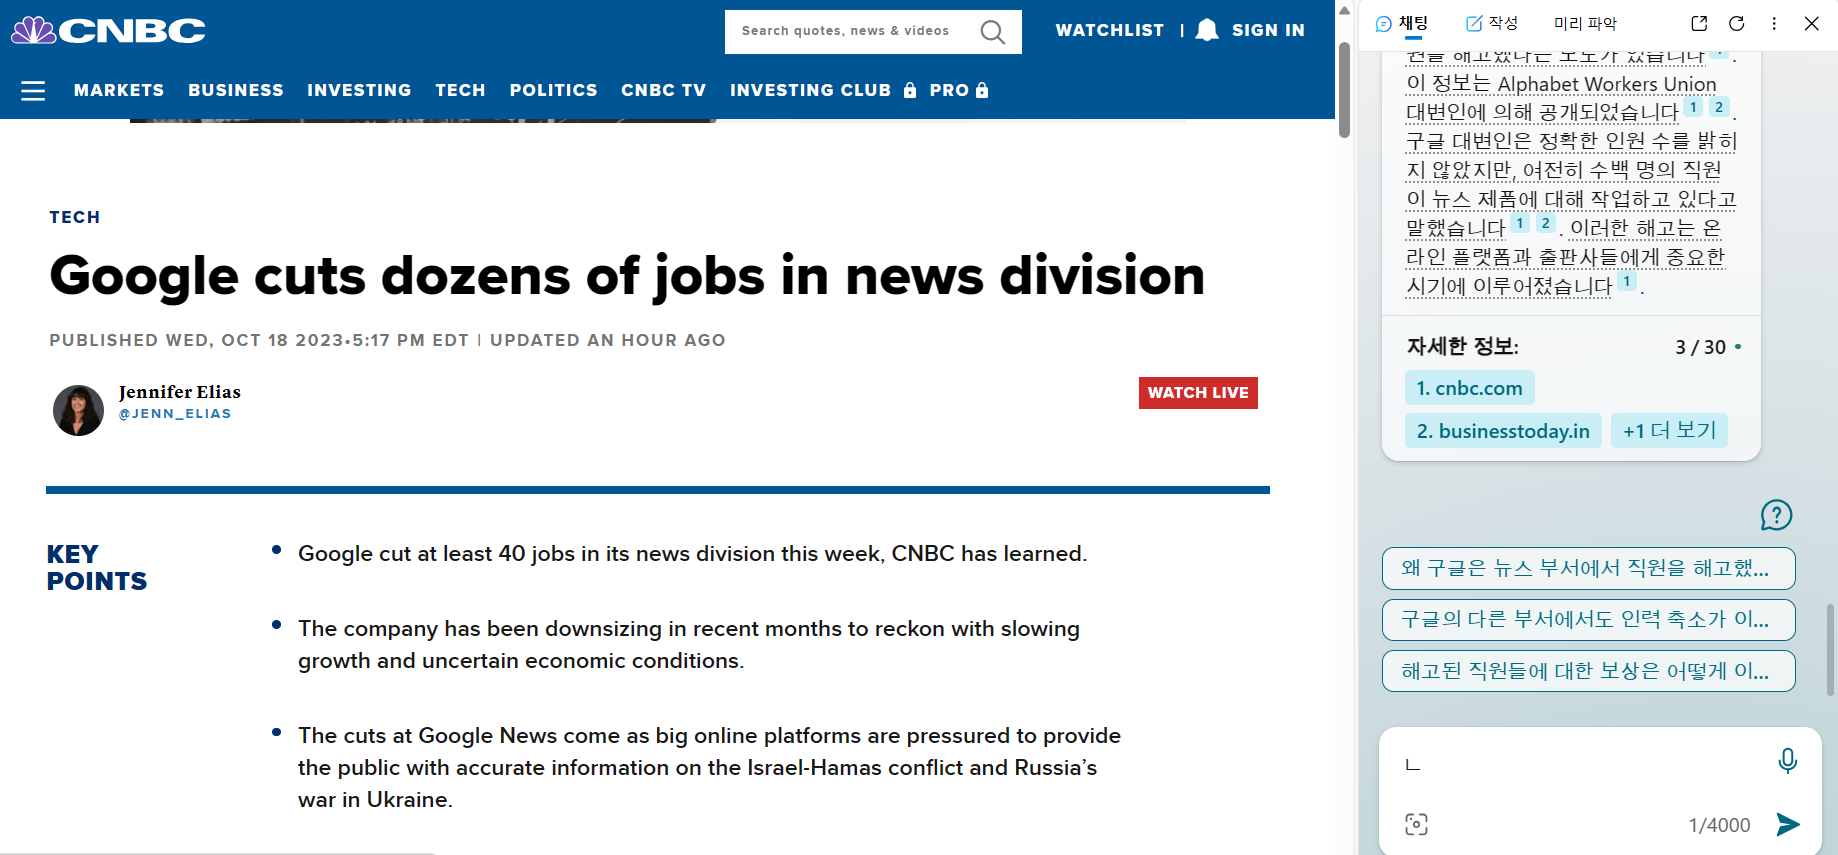This screenshot has width=1838, height=855.
Task: Open the CNBC TV menu
Action: [663, 90]
